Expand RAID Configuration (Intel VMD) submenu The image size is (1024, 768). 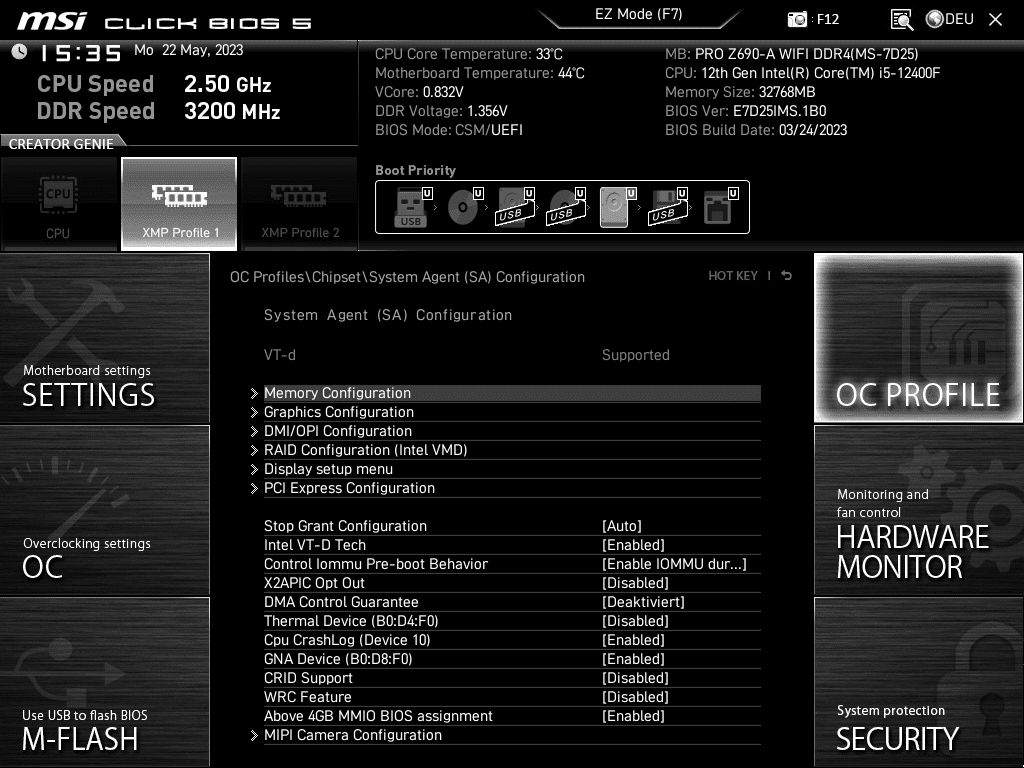coord(512,450)
